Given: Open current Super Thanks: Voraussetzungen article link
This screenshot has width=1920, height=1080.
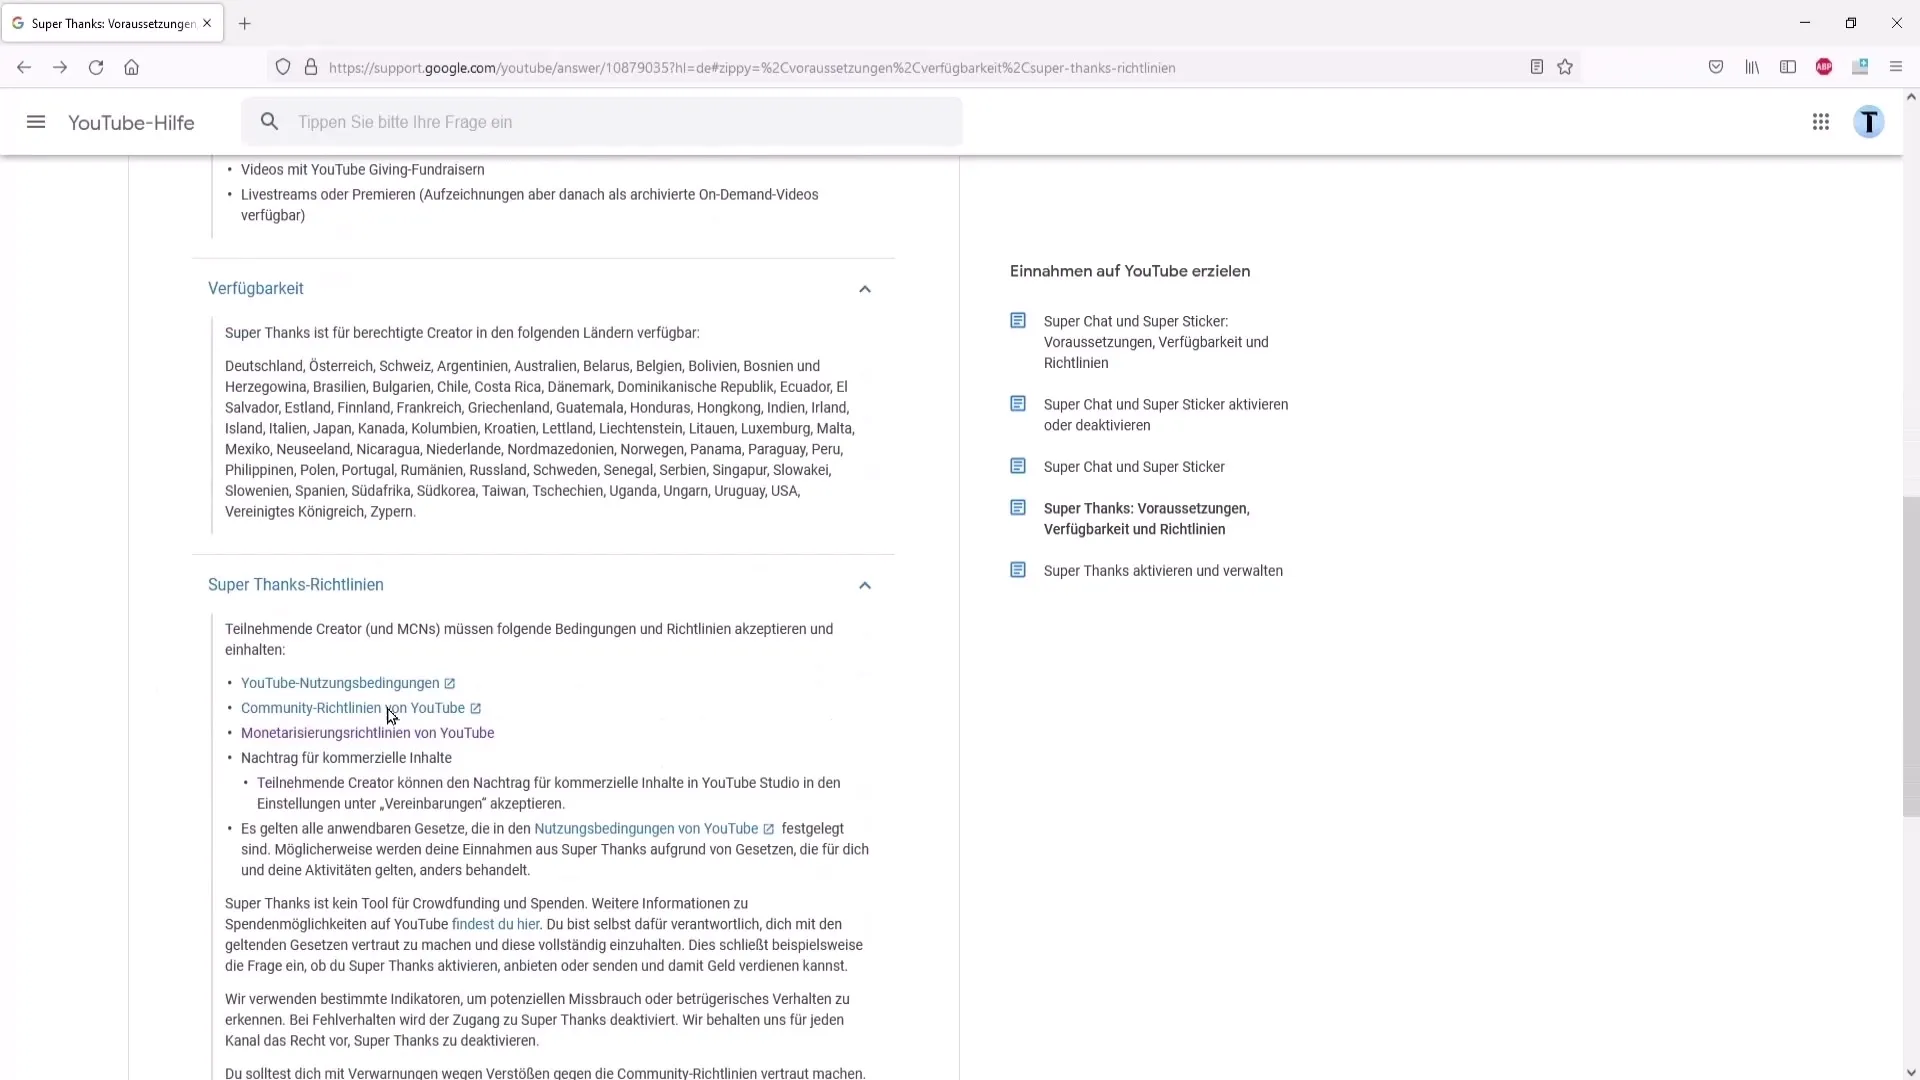Looking at the screenshot, I should pos(1147,519).
